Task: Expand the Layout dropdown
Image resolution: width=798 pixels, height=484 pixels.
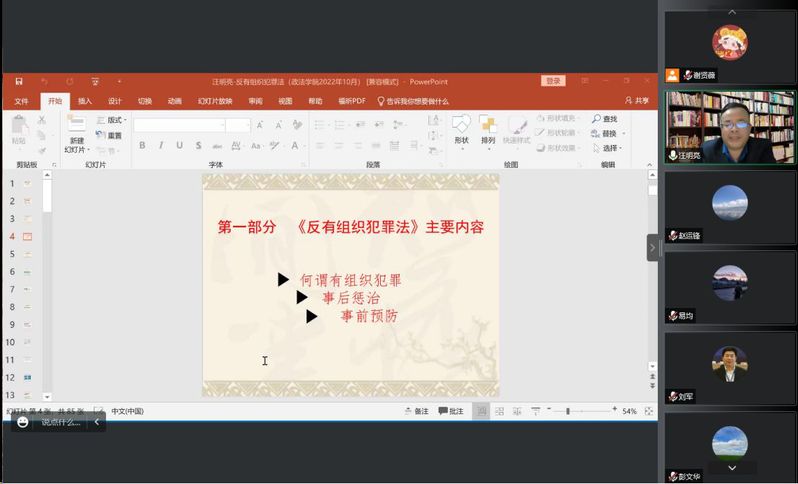Action: pos(114,120)
